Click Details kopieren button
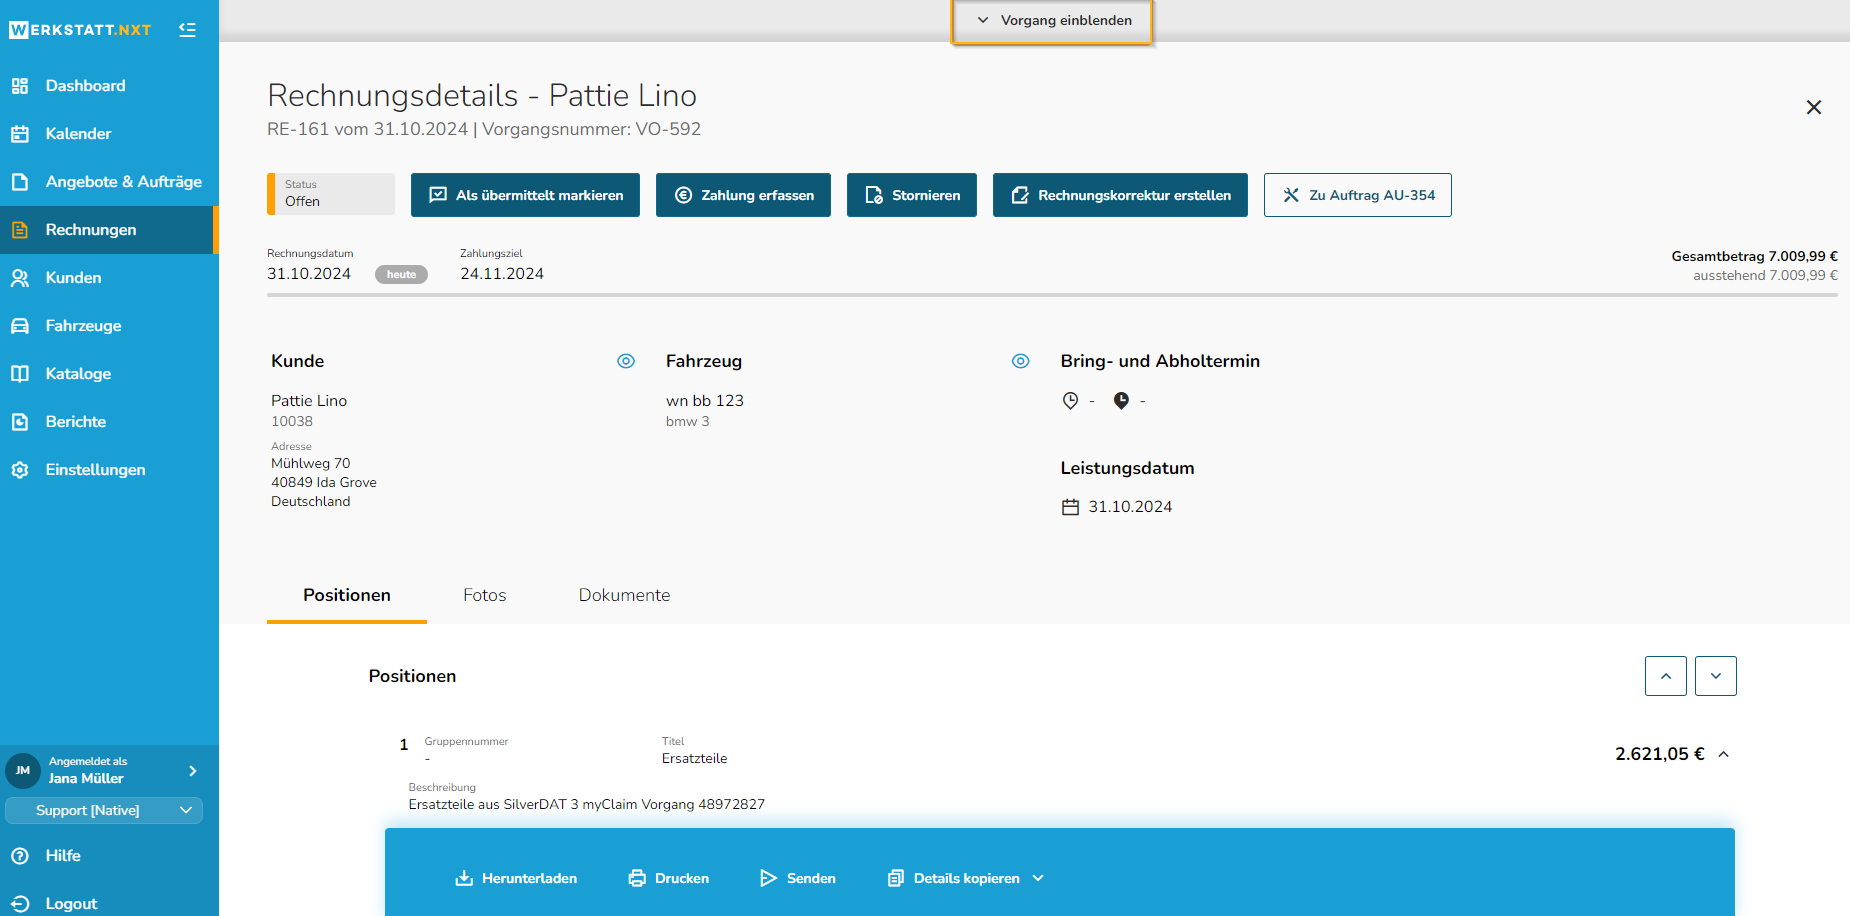 953,878
